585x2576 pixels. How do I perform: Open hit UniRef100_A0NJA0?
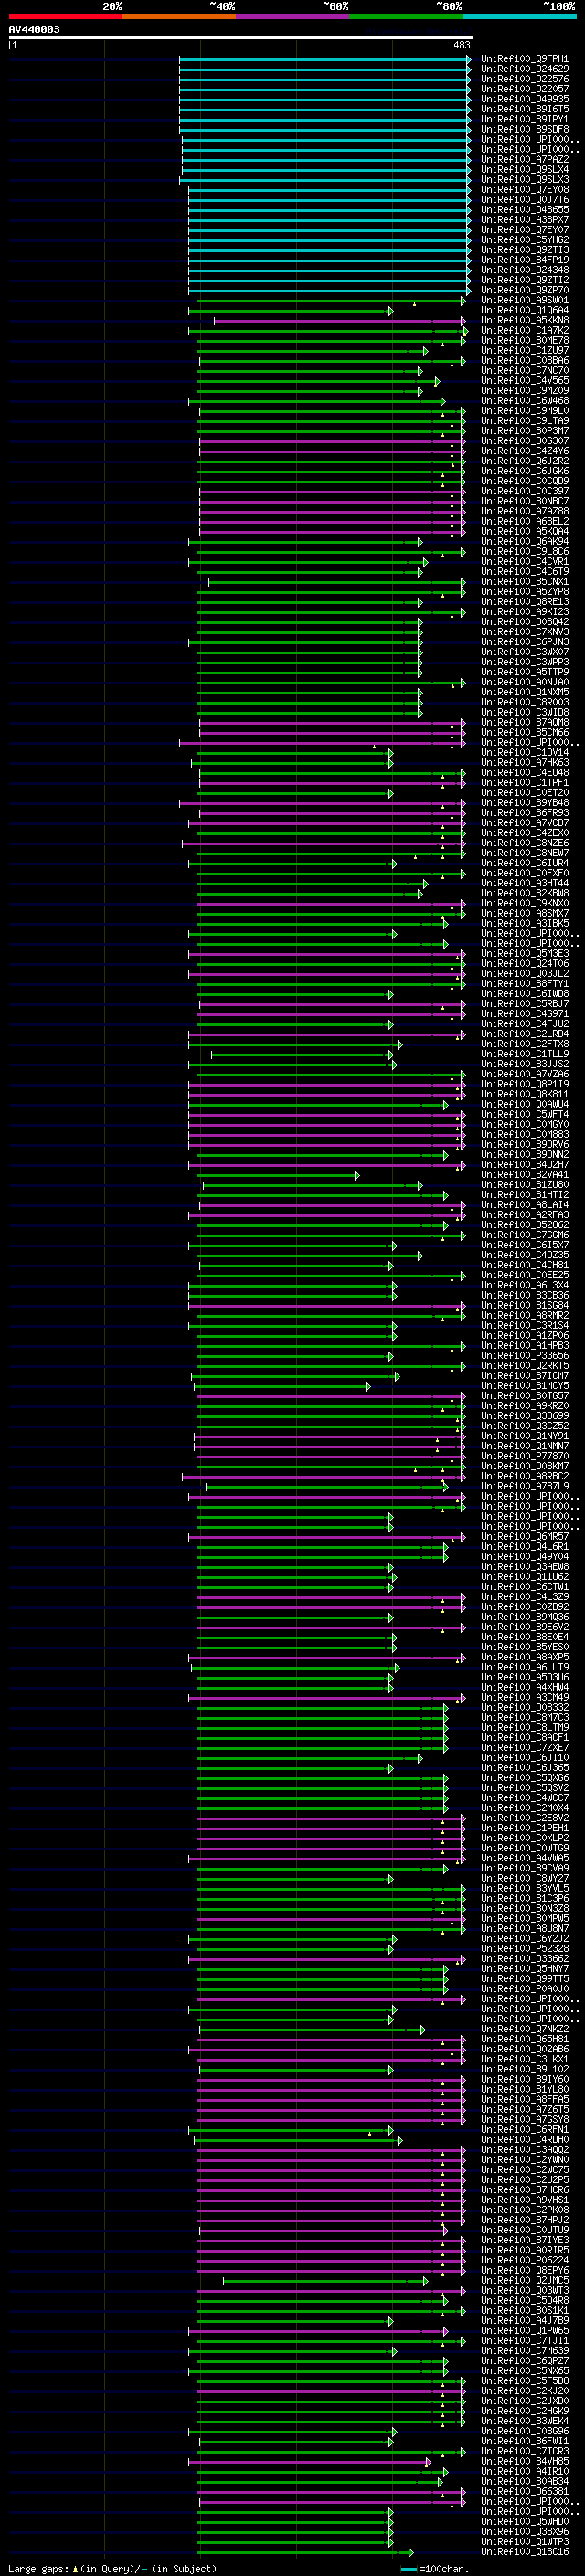tap(525, 683)
